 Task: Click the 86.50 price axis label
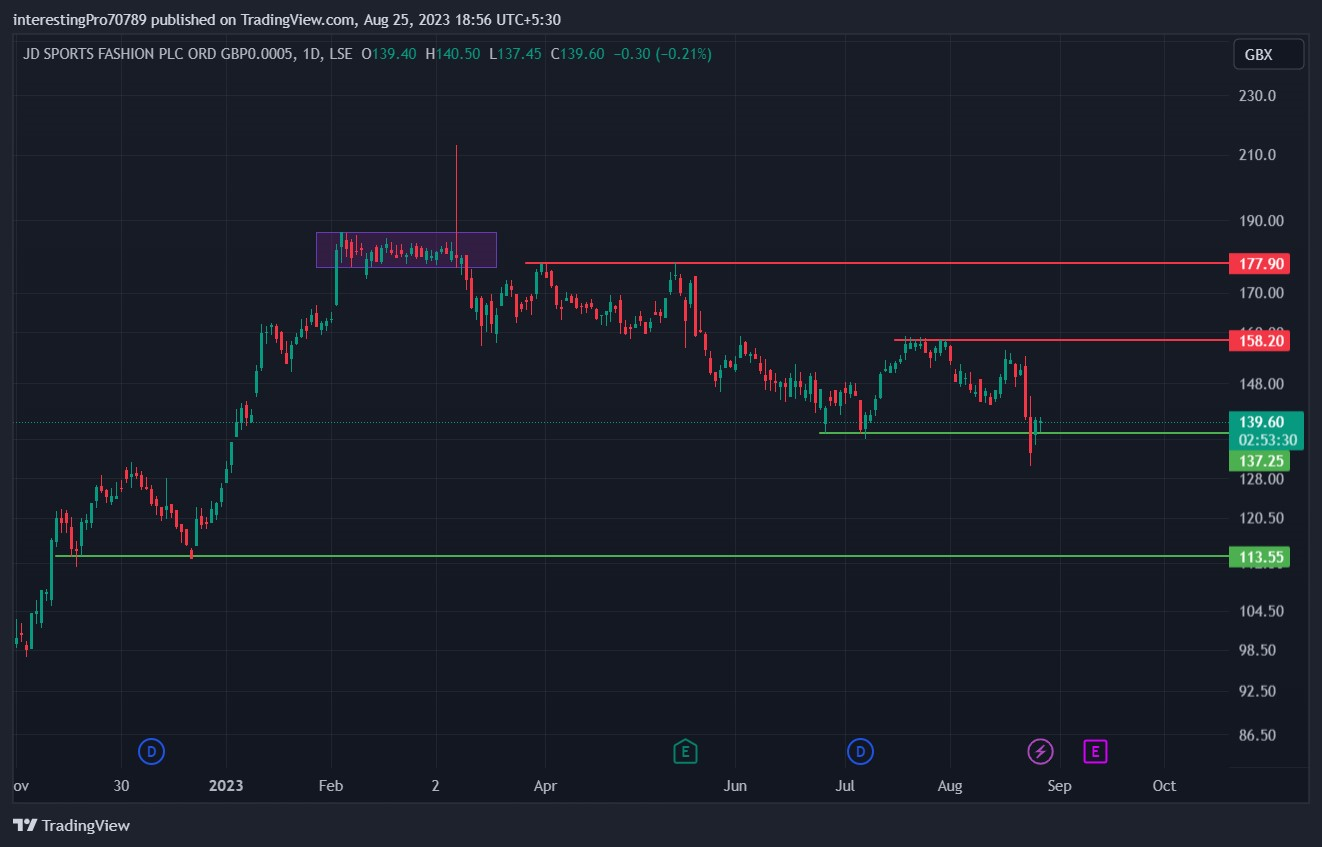click(1258, 735)
